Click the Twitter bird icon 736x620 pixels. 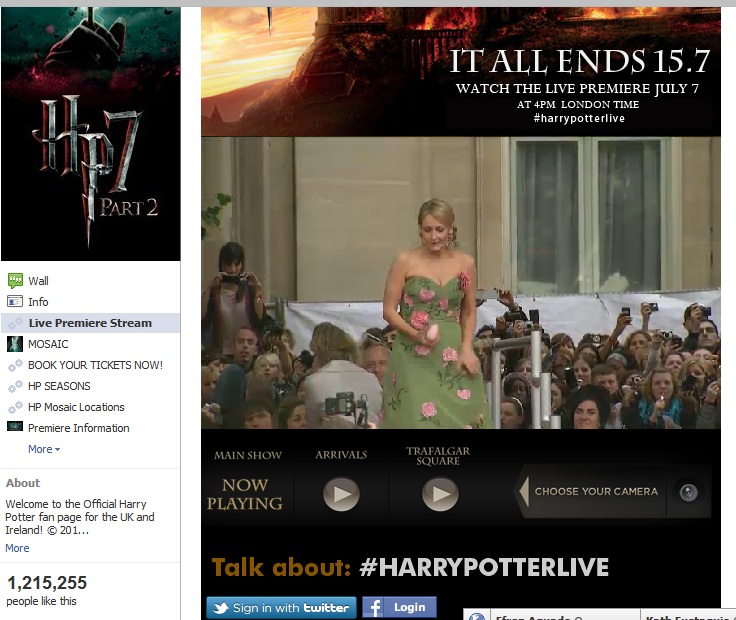click(221, 608)
